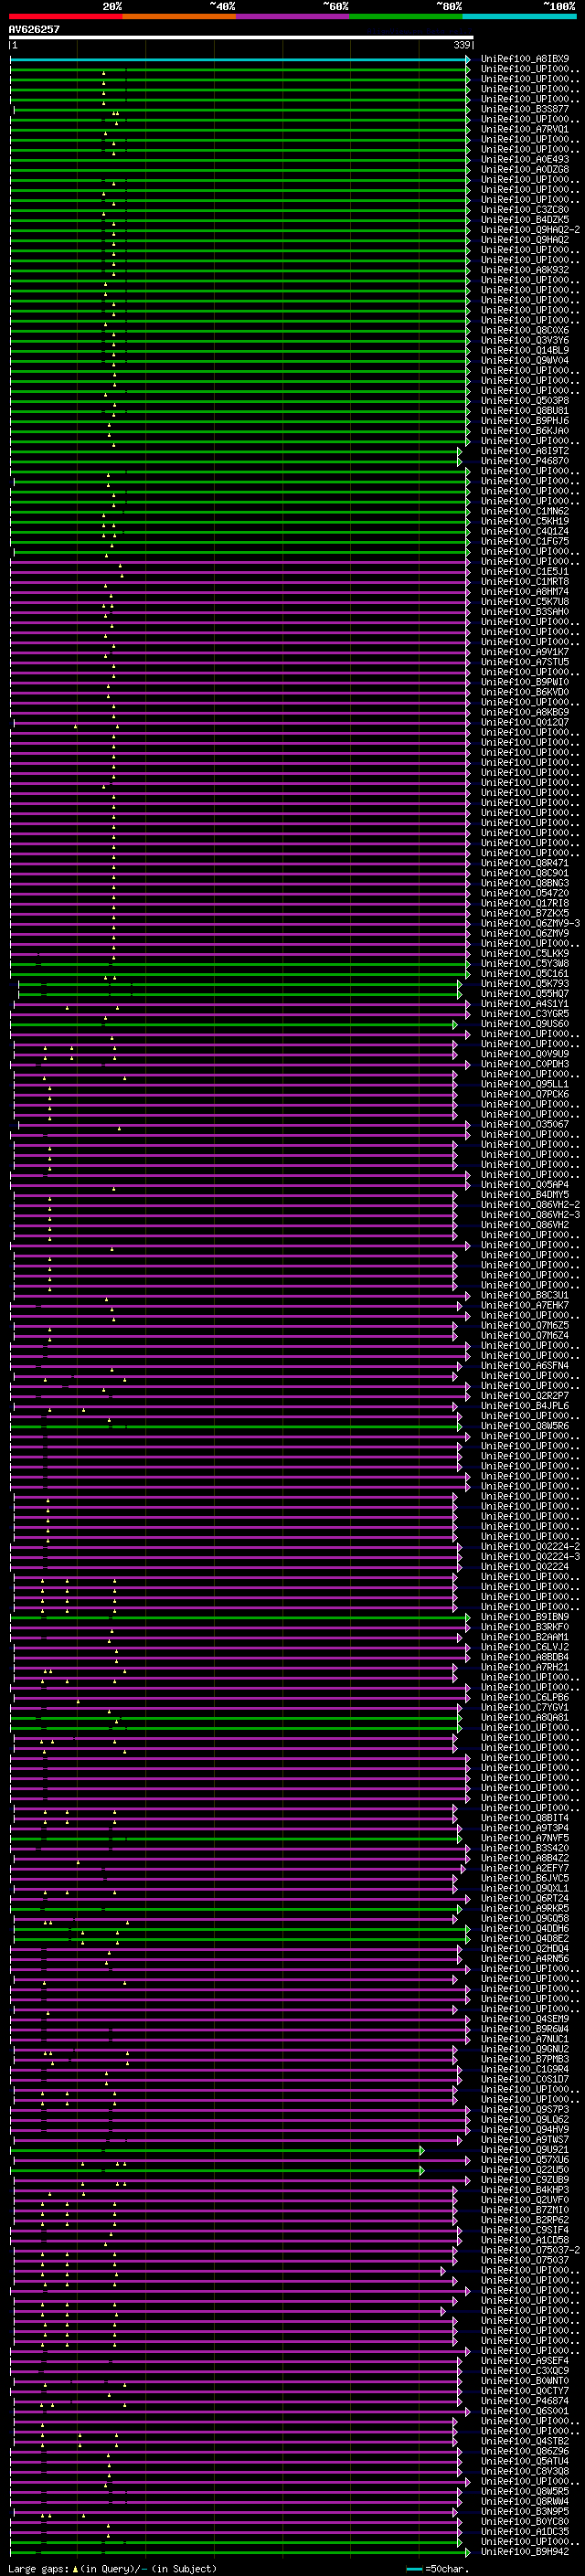This screenshot has height=2576, width=585.
Task: Select label UniRef100_B9PHJ6
Action: pos(525,421)
